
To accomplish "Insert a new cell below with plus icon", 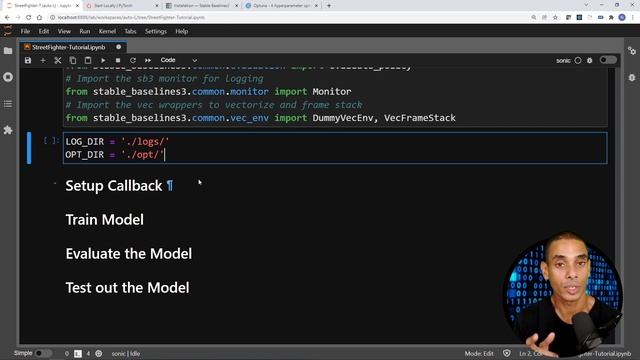I will [43, 60].
